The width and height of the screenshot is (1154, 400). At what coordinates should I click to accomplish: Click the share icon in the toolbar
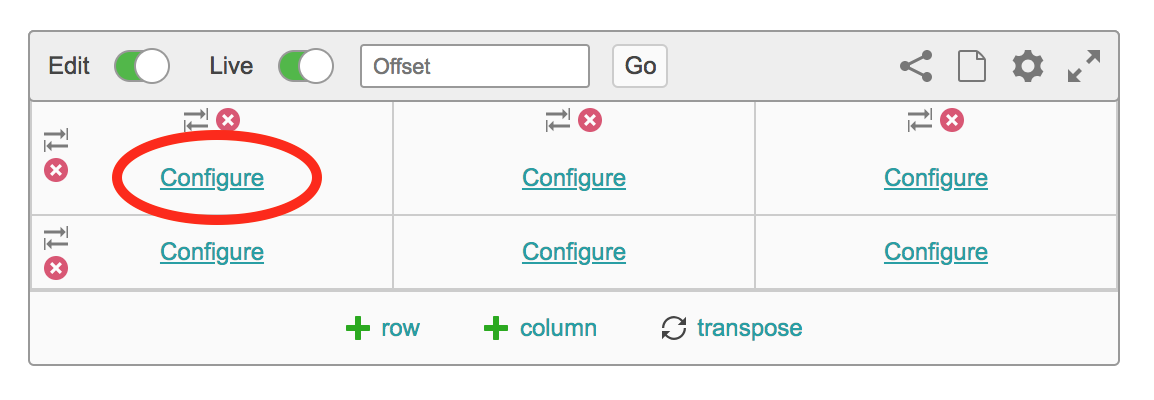[x=916, y=66]
